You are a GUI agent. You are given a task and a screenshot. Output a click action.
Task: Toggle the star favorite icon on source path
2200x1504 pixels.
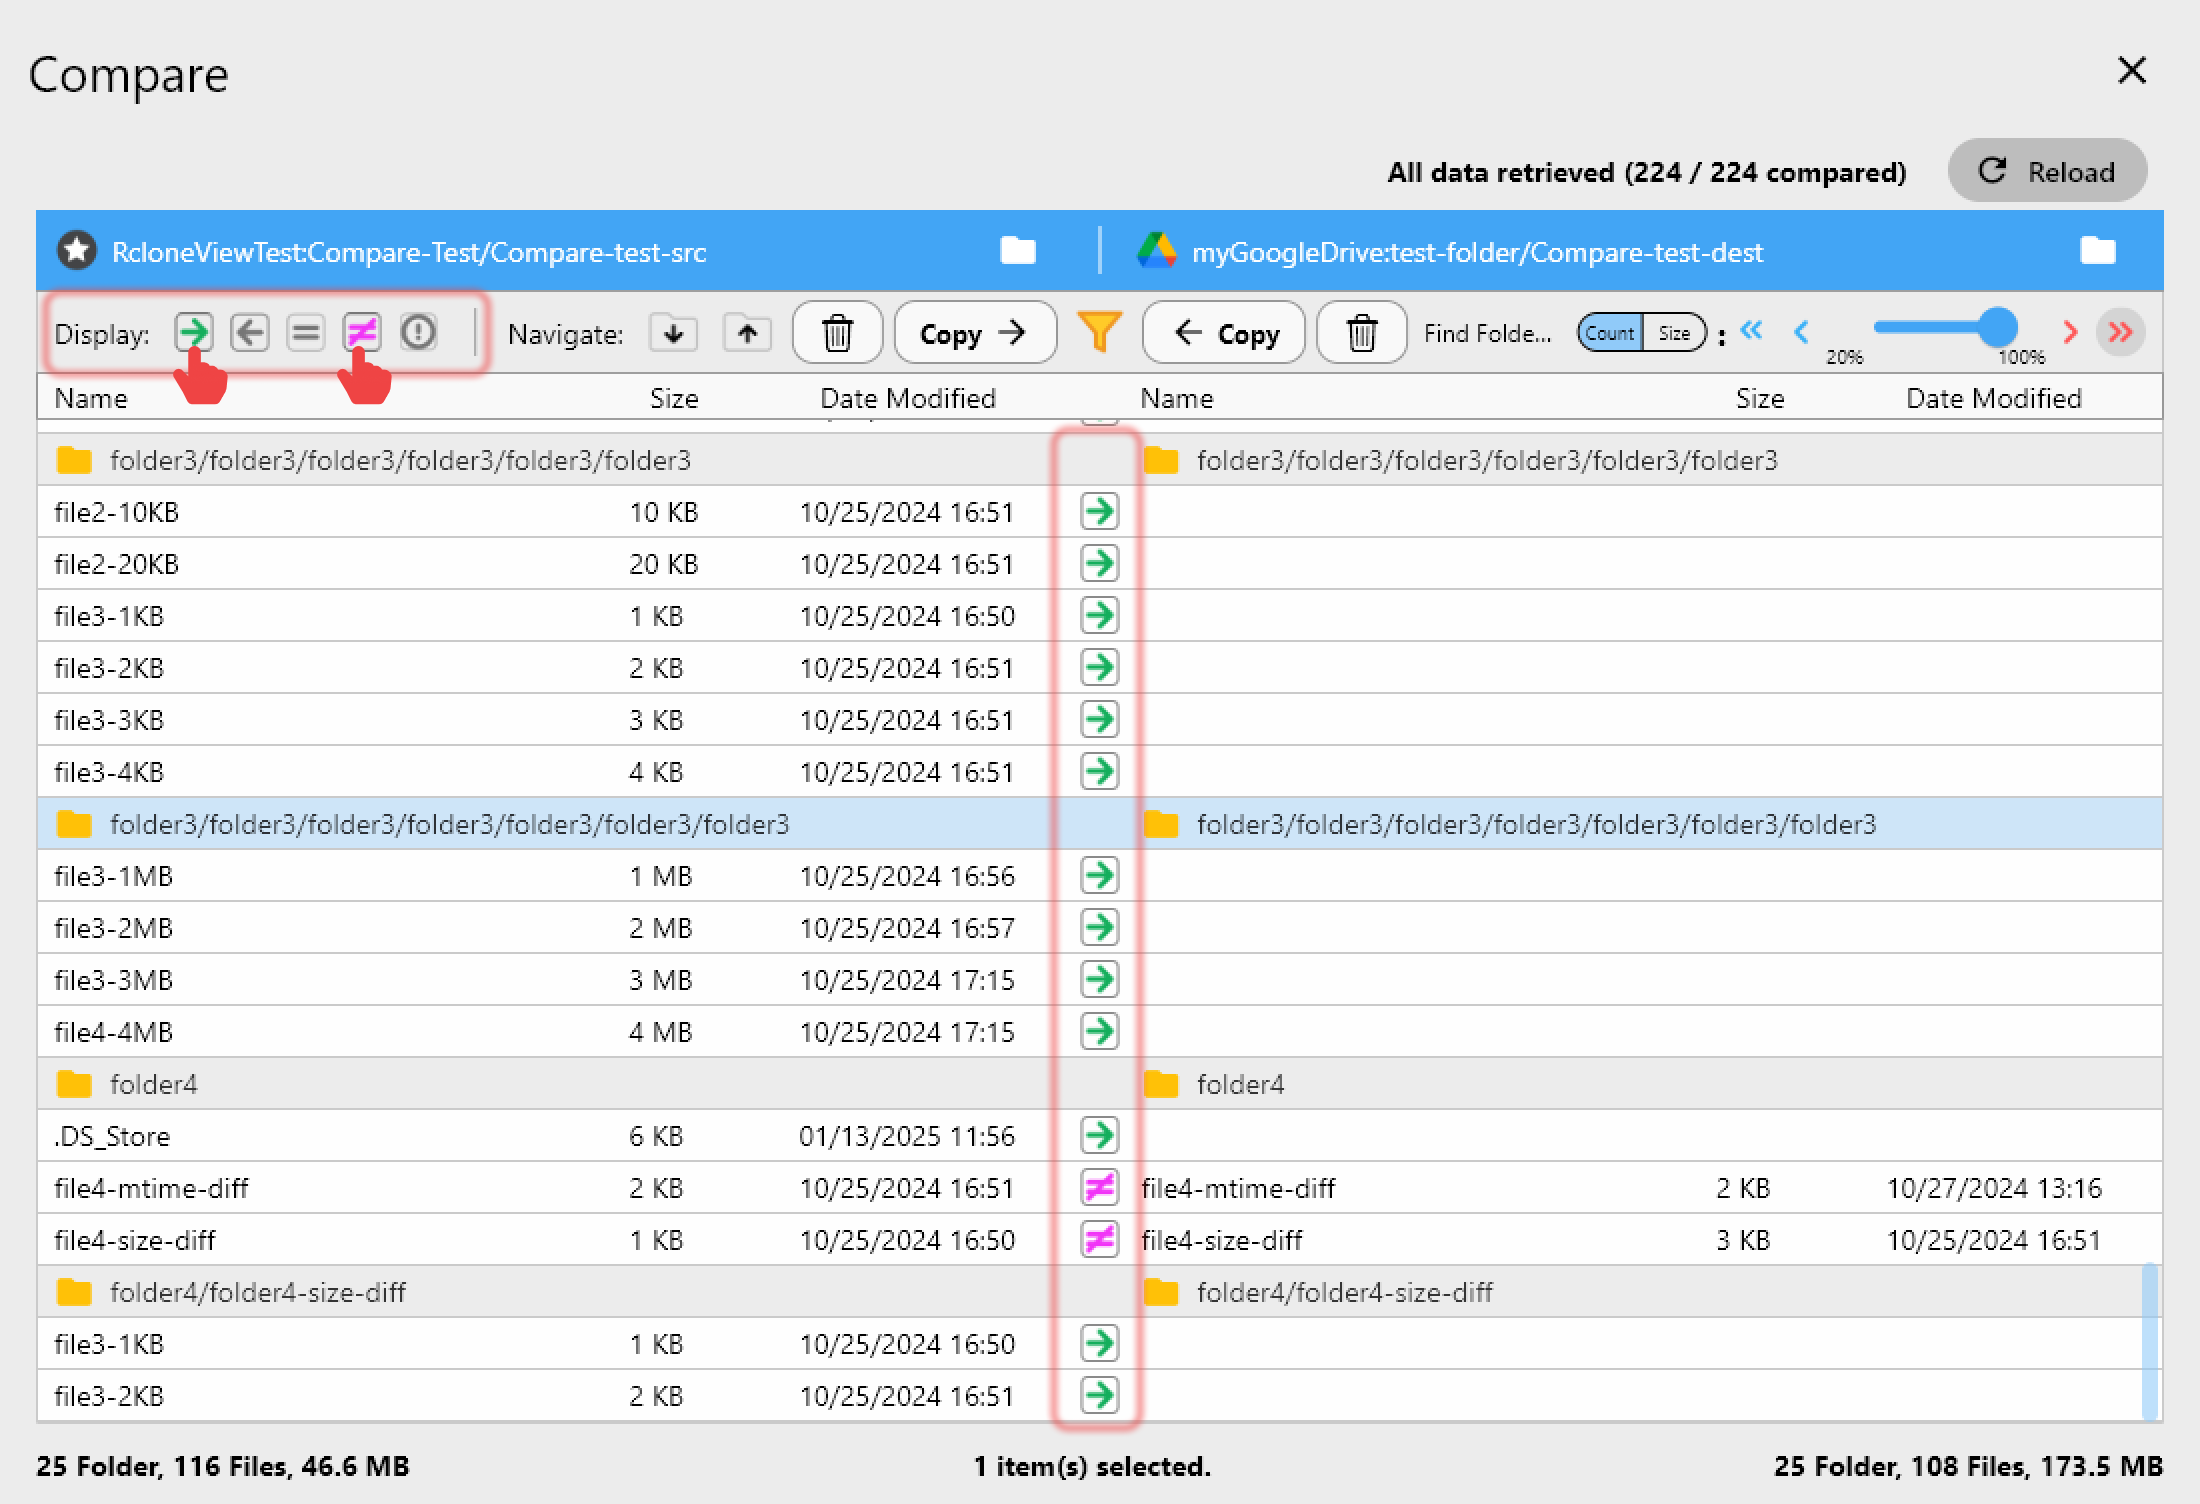[77, 251]
